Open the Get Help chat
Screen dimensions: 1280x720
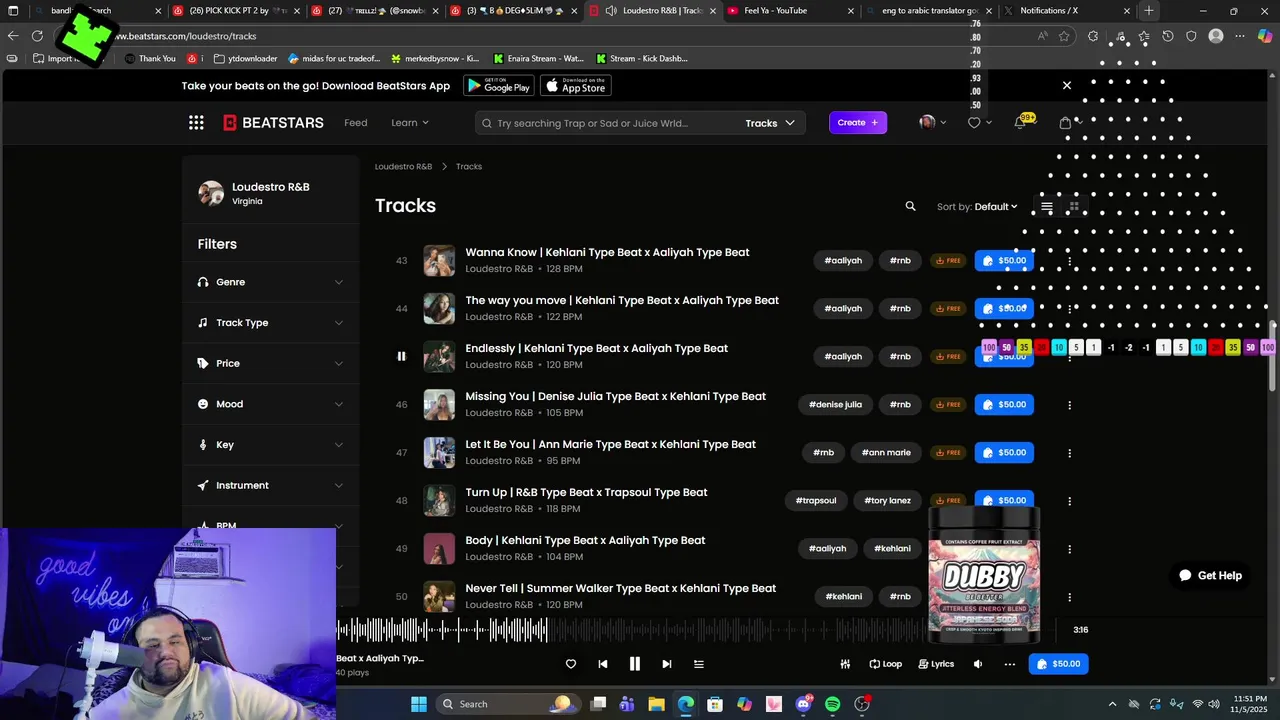(1210, 575)
